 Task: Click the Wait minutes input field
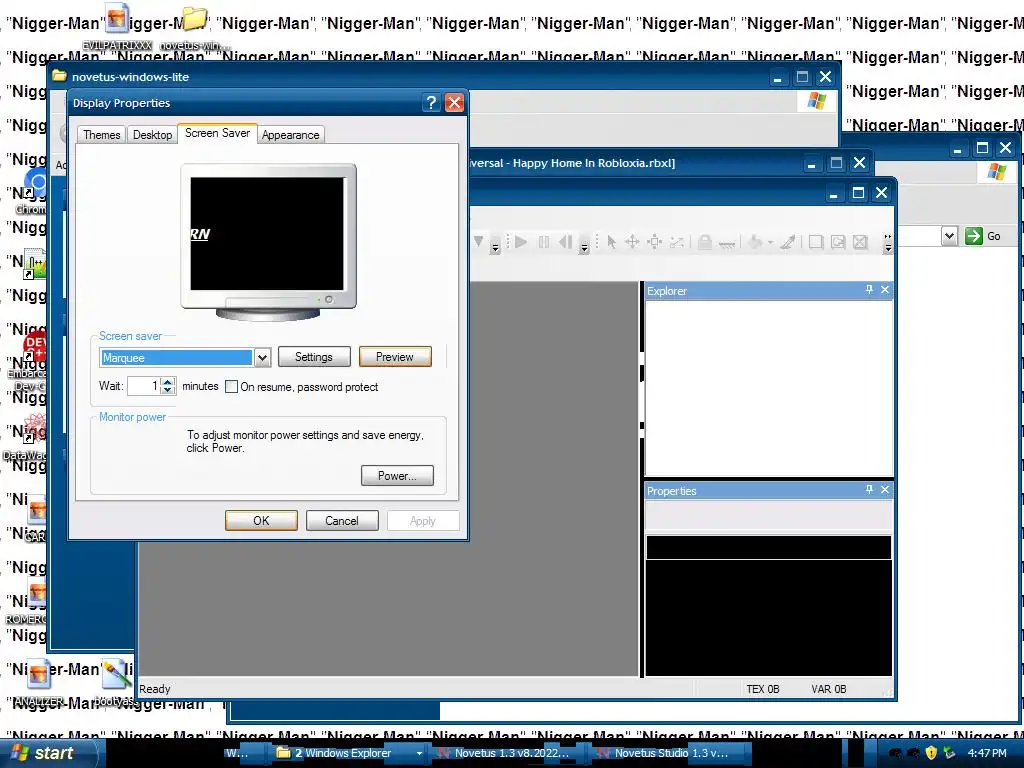click(x=144, y=386)
